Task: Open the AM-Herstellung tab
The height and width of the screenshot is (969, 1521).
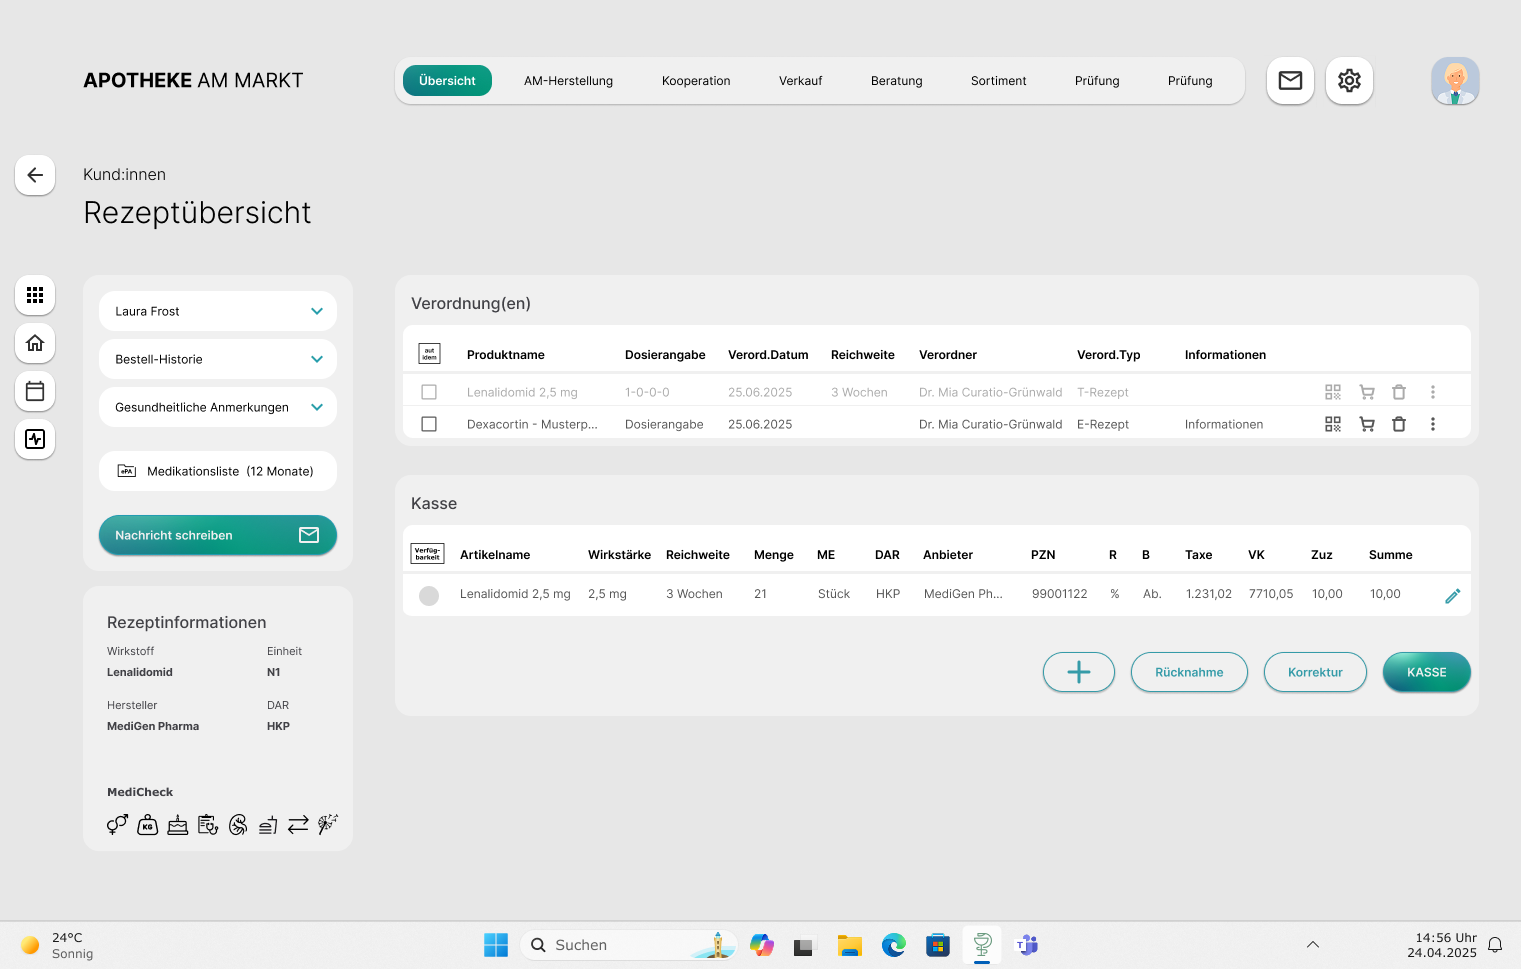Action: coord(568,81)
